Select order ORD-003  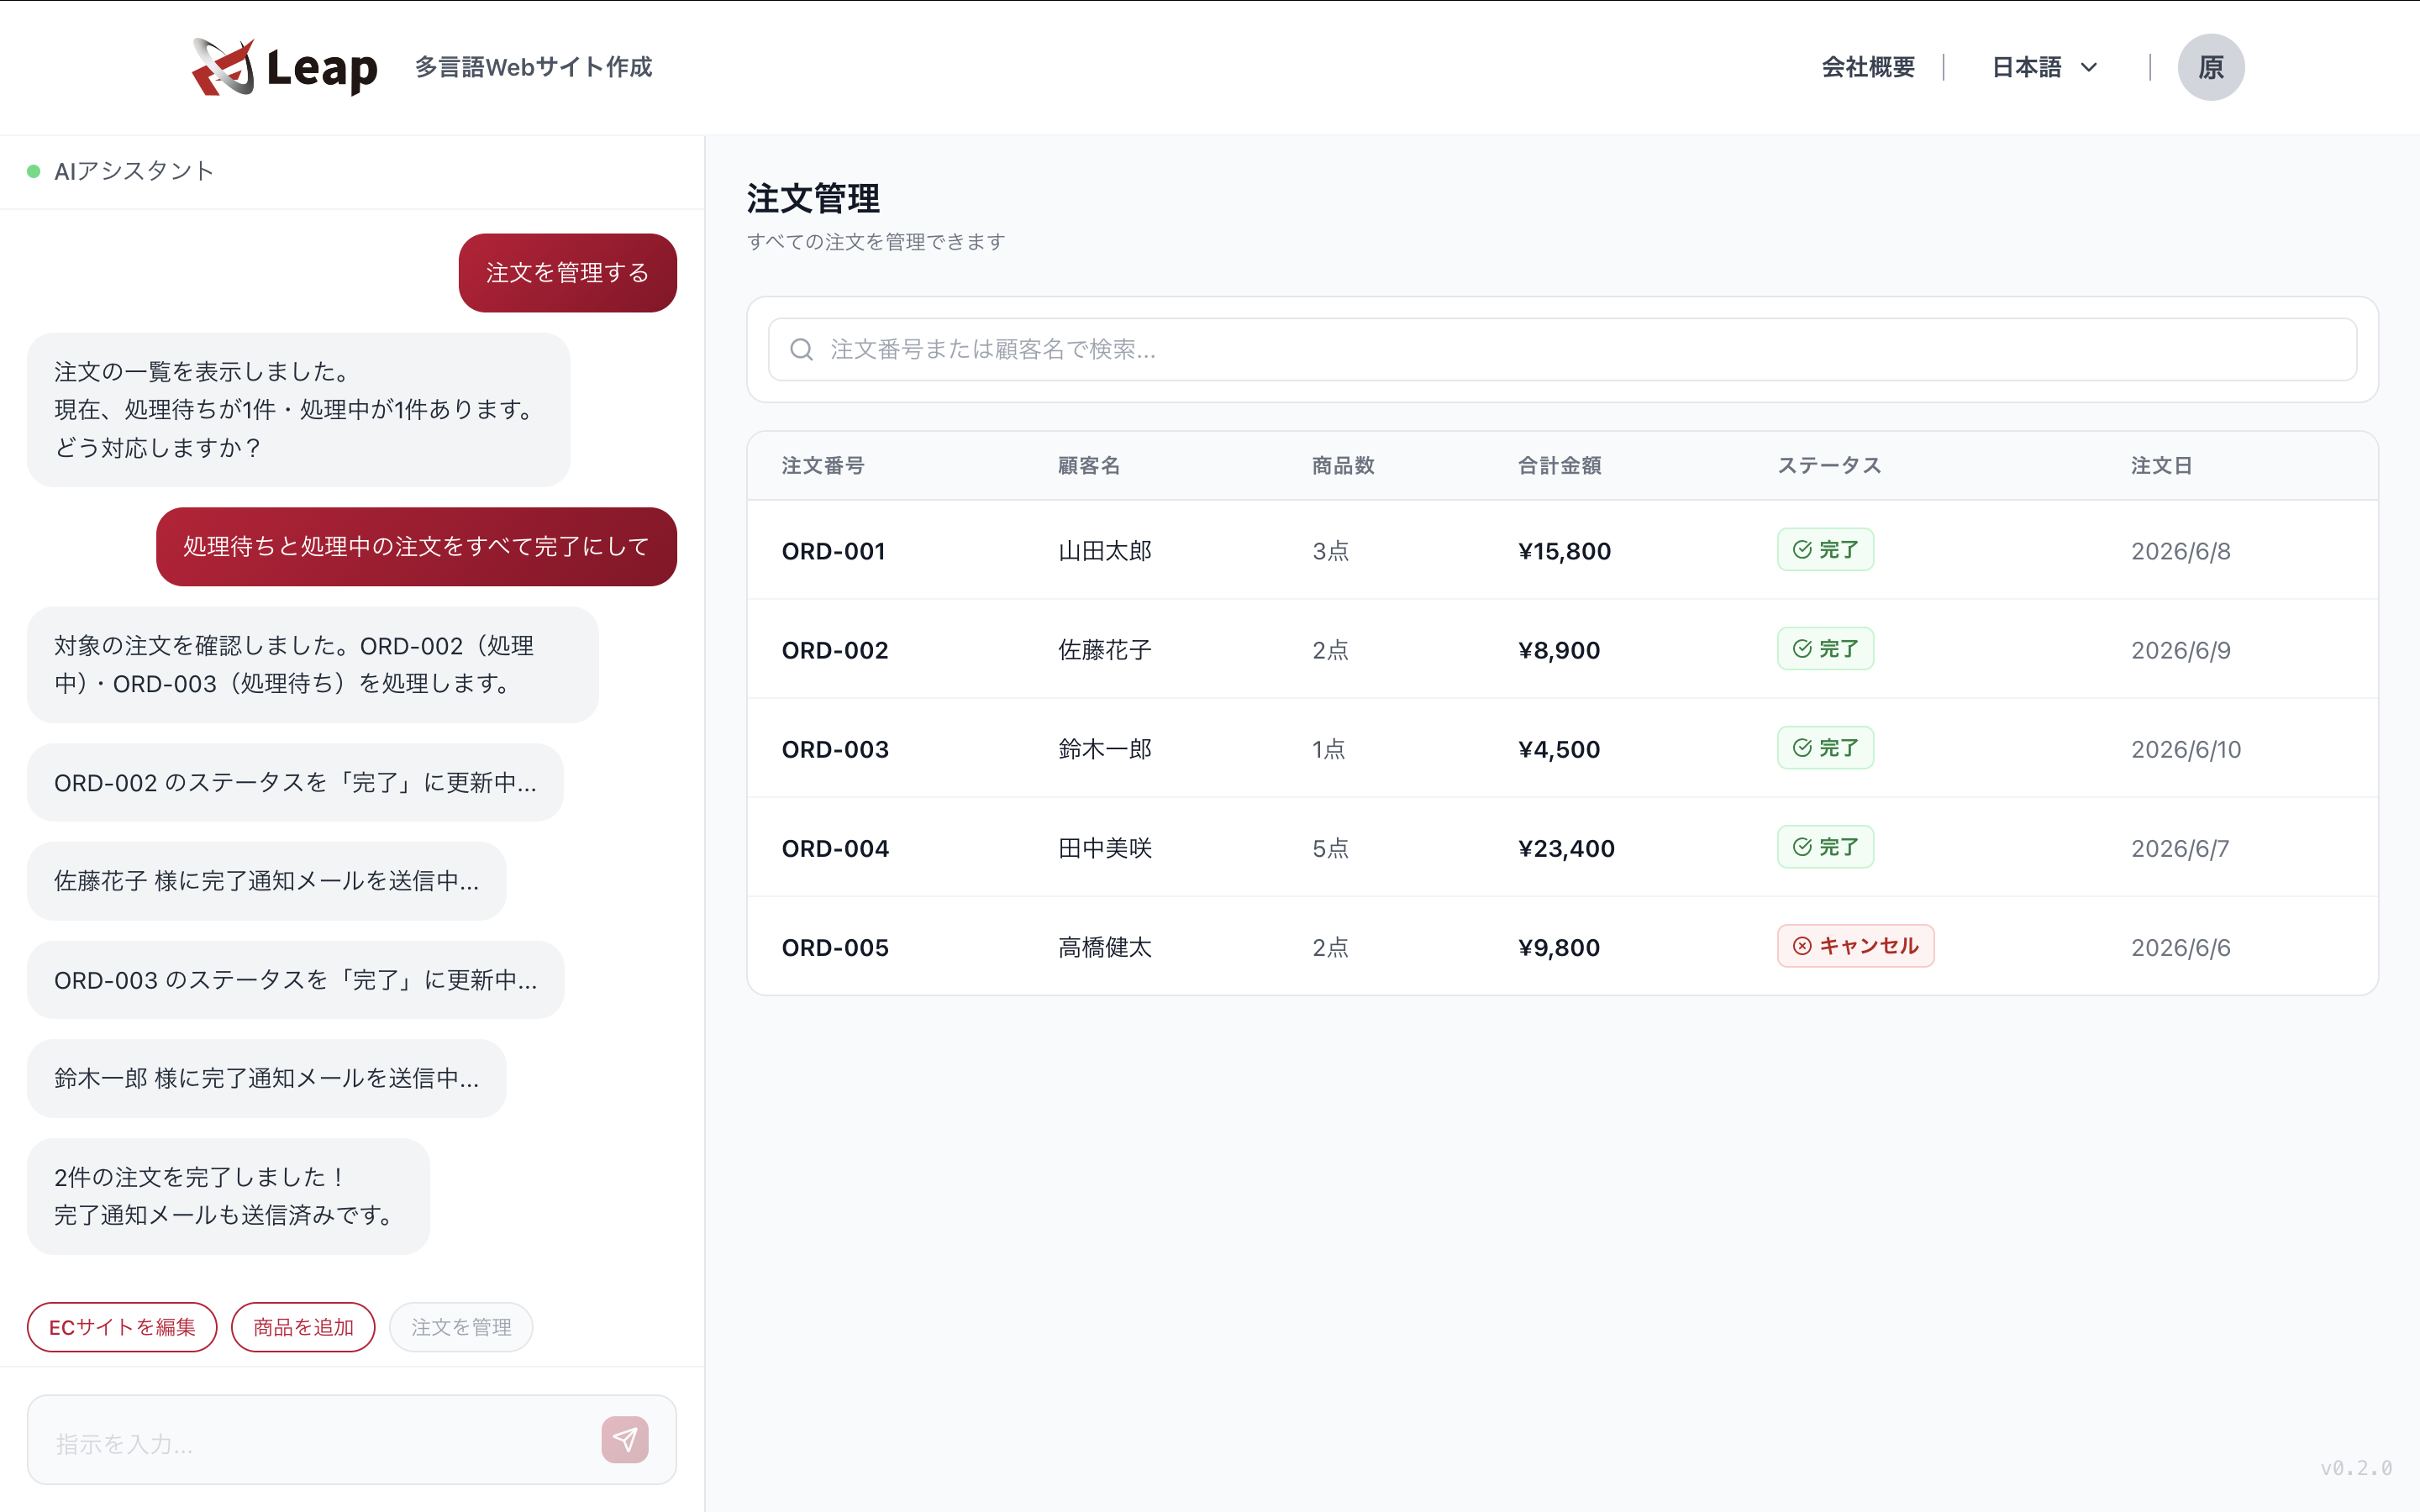(x=1562, y=748)
